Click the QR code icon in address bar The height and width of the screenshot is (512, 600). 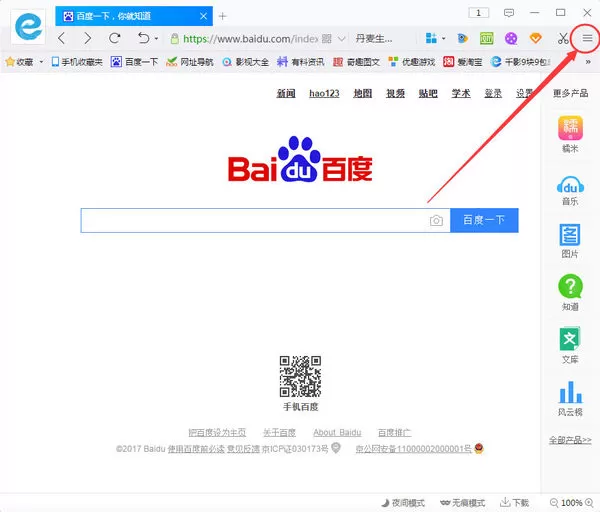pyautogui.click(x=326, y=39)
